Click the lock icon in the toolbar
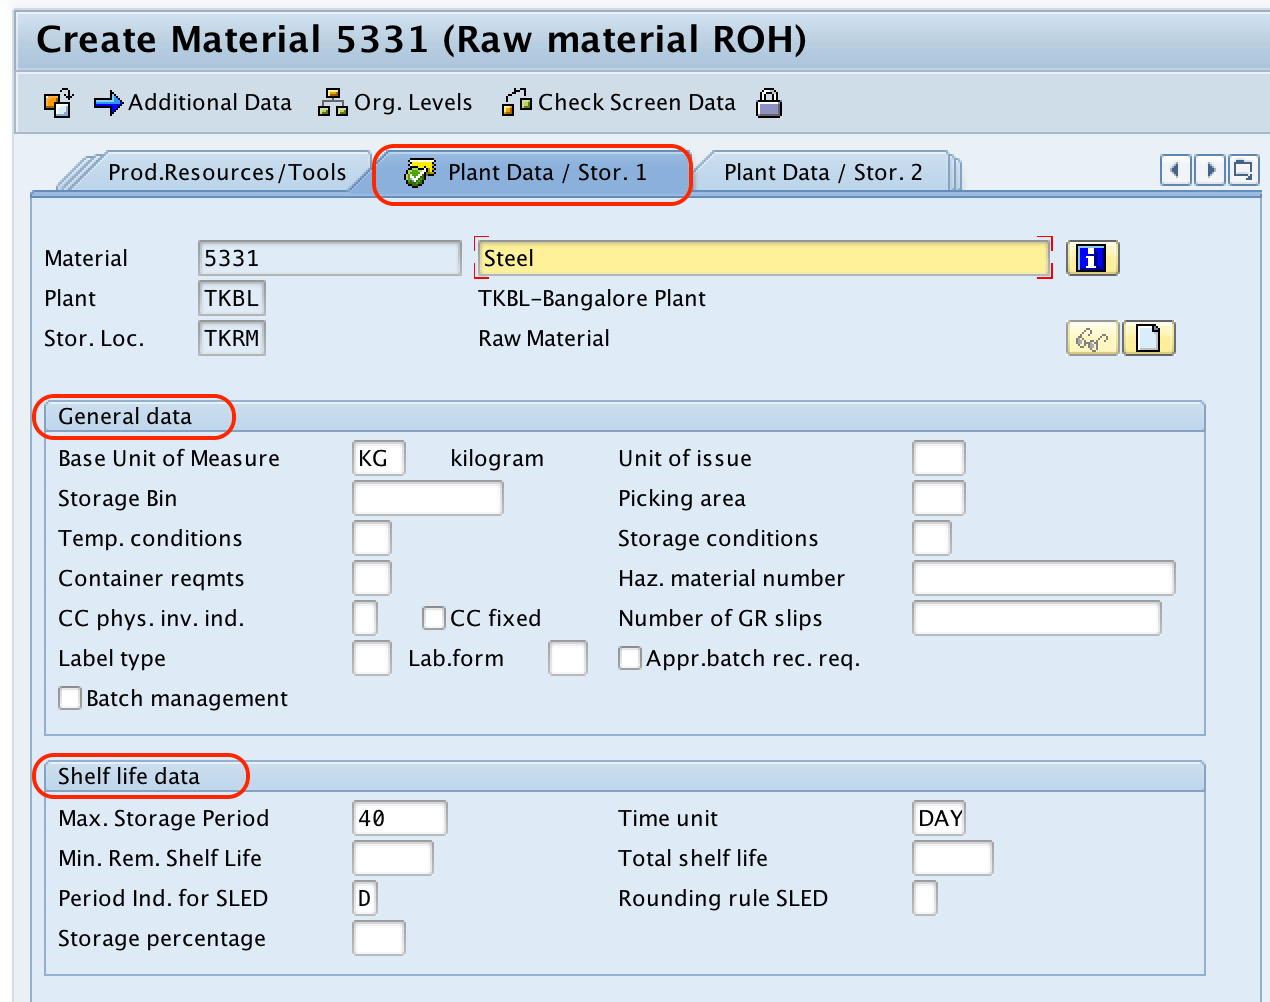Viewport: 1270px width, 1002px height. [768, 102]
